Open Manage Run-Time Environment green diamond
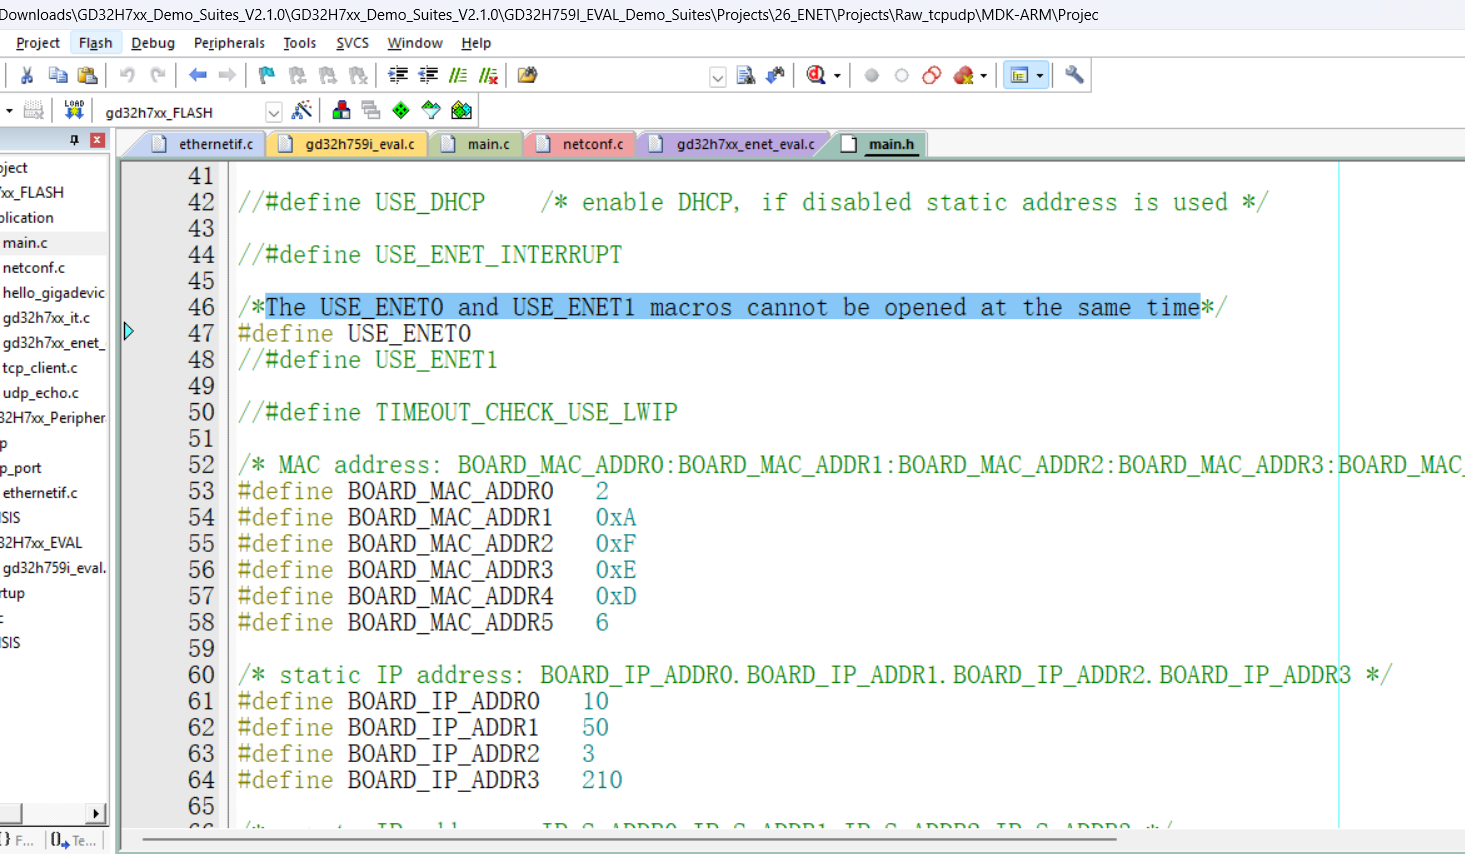Viewport: 1465px width, 854px height. [x=401, y=110]
